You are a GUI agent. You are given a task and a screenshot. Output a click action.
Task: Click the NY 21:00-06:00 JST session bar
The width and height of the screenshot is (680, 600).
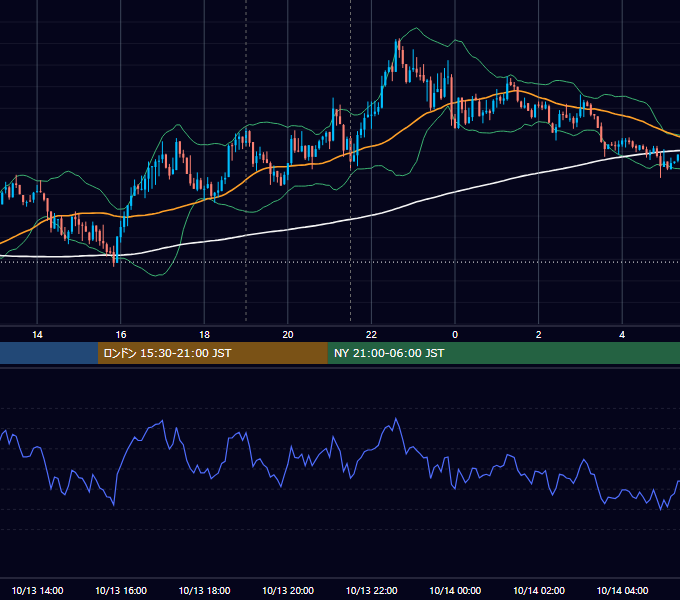[x=503, y=353]
